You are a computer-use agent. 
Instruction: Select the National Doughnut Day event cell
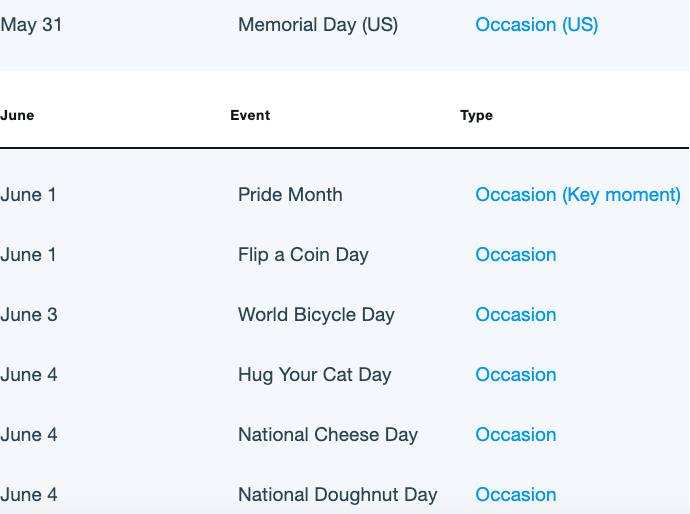pos(338,495)
